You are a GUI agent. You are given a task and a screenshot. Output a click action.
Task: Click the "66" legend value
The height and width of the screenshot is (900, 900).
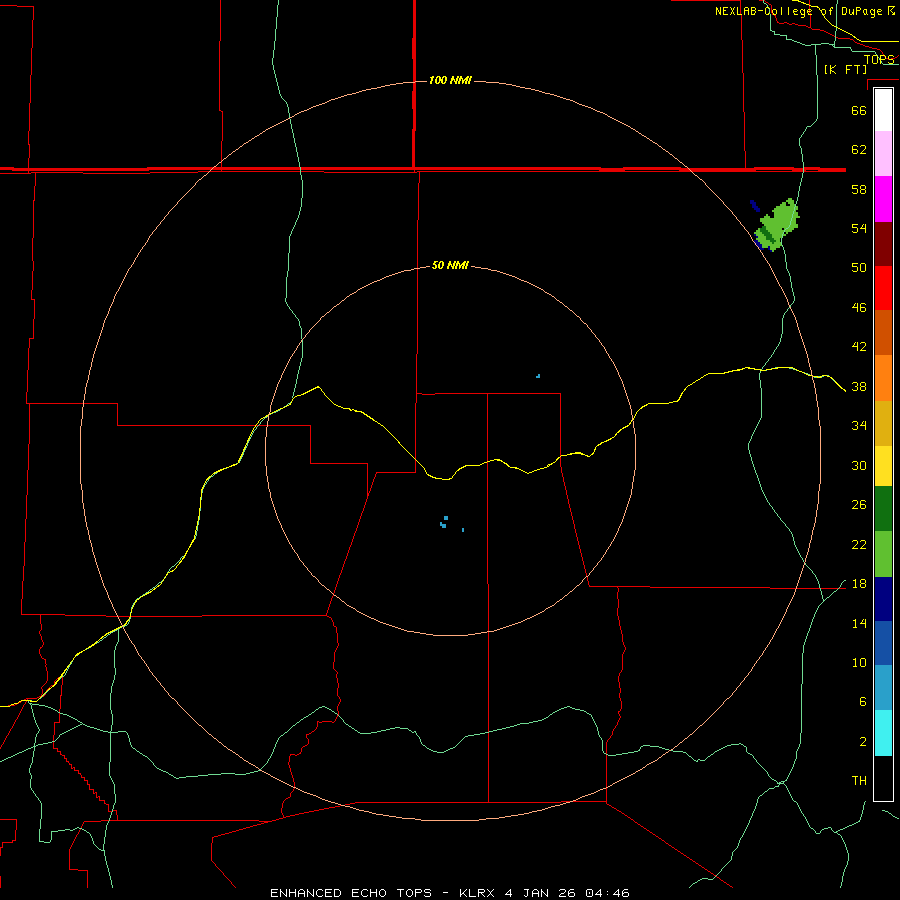[859, 110]
